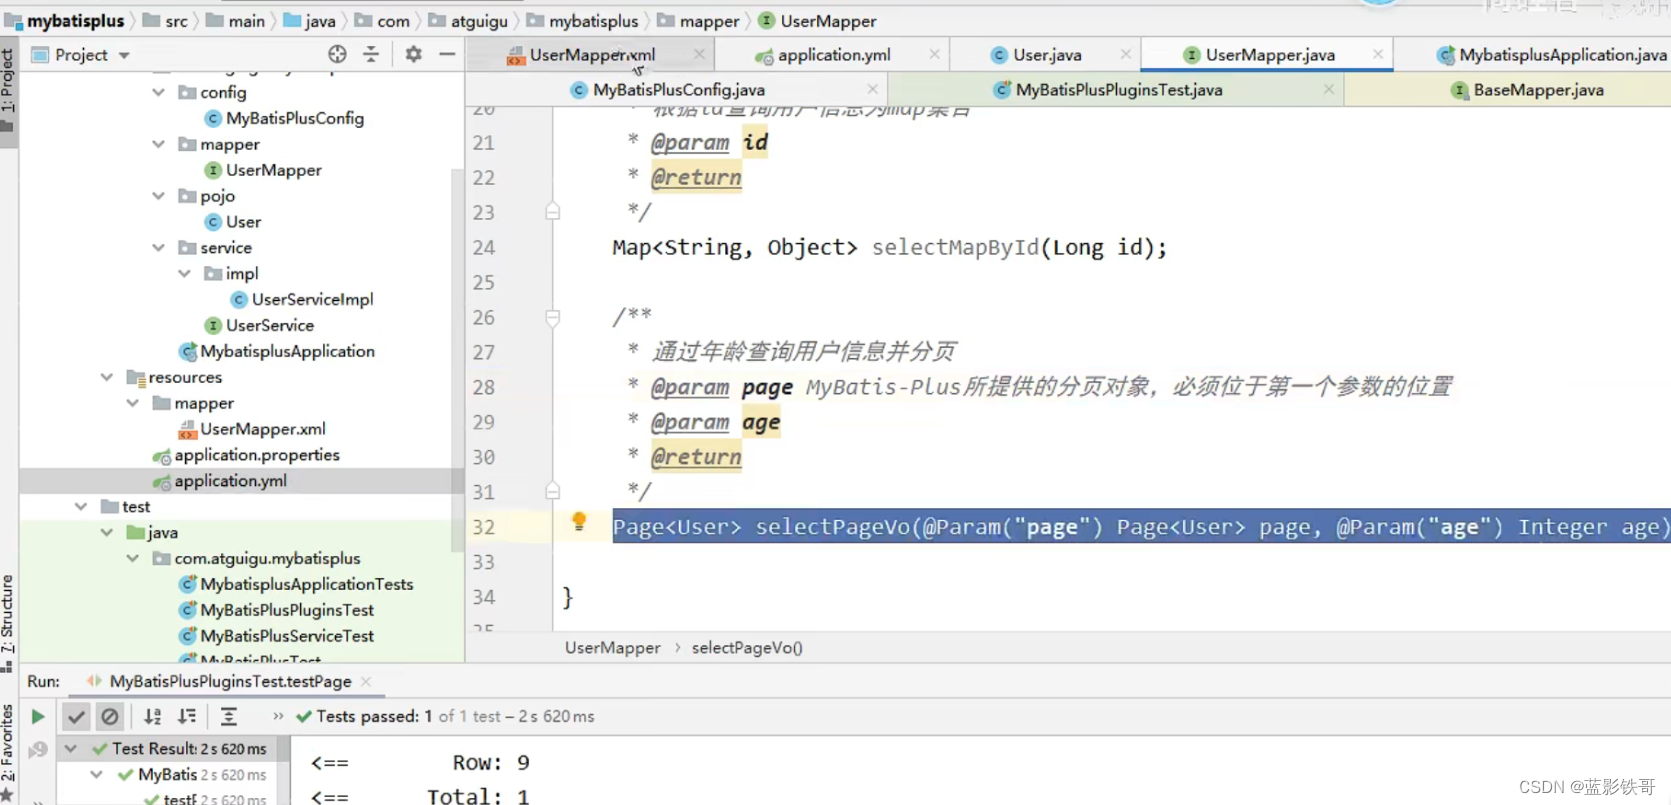Collapse the pojo folder
1671x805 pixels.
[x=158, y=196]
